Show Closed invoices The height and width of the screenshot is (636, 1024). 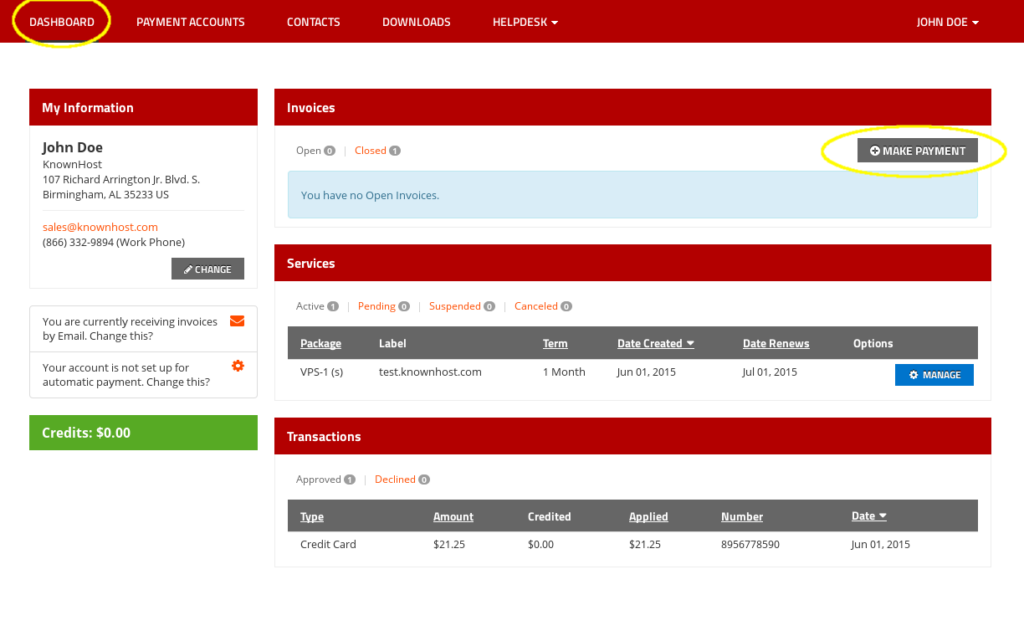(x=377, y=151)
